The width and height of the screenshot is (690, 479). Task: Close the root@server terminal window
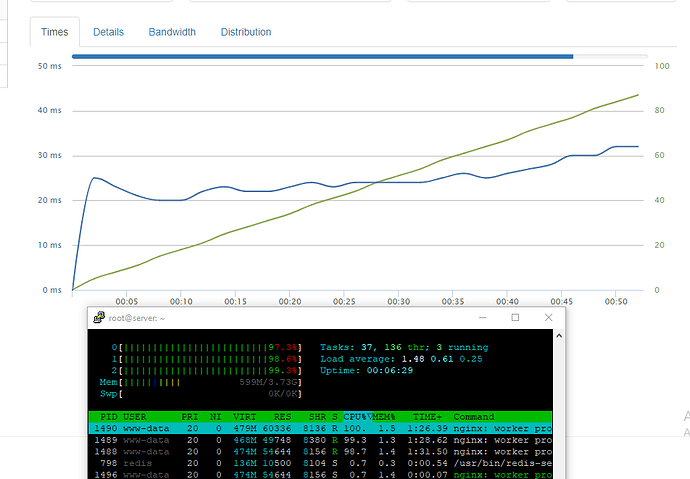(548, 318)
